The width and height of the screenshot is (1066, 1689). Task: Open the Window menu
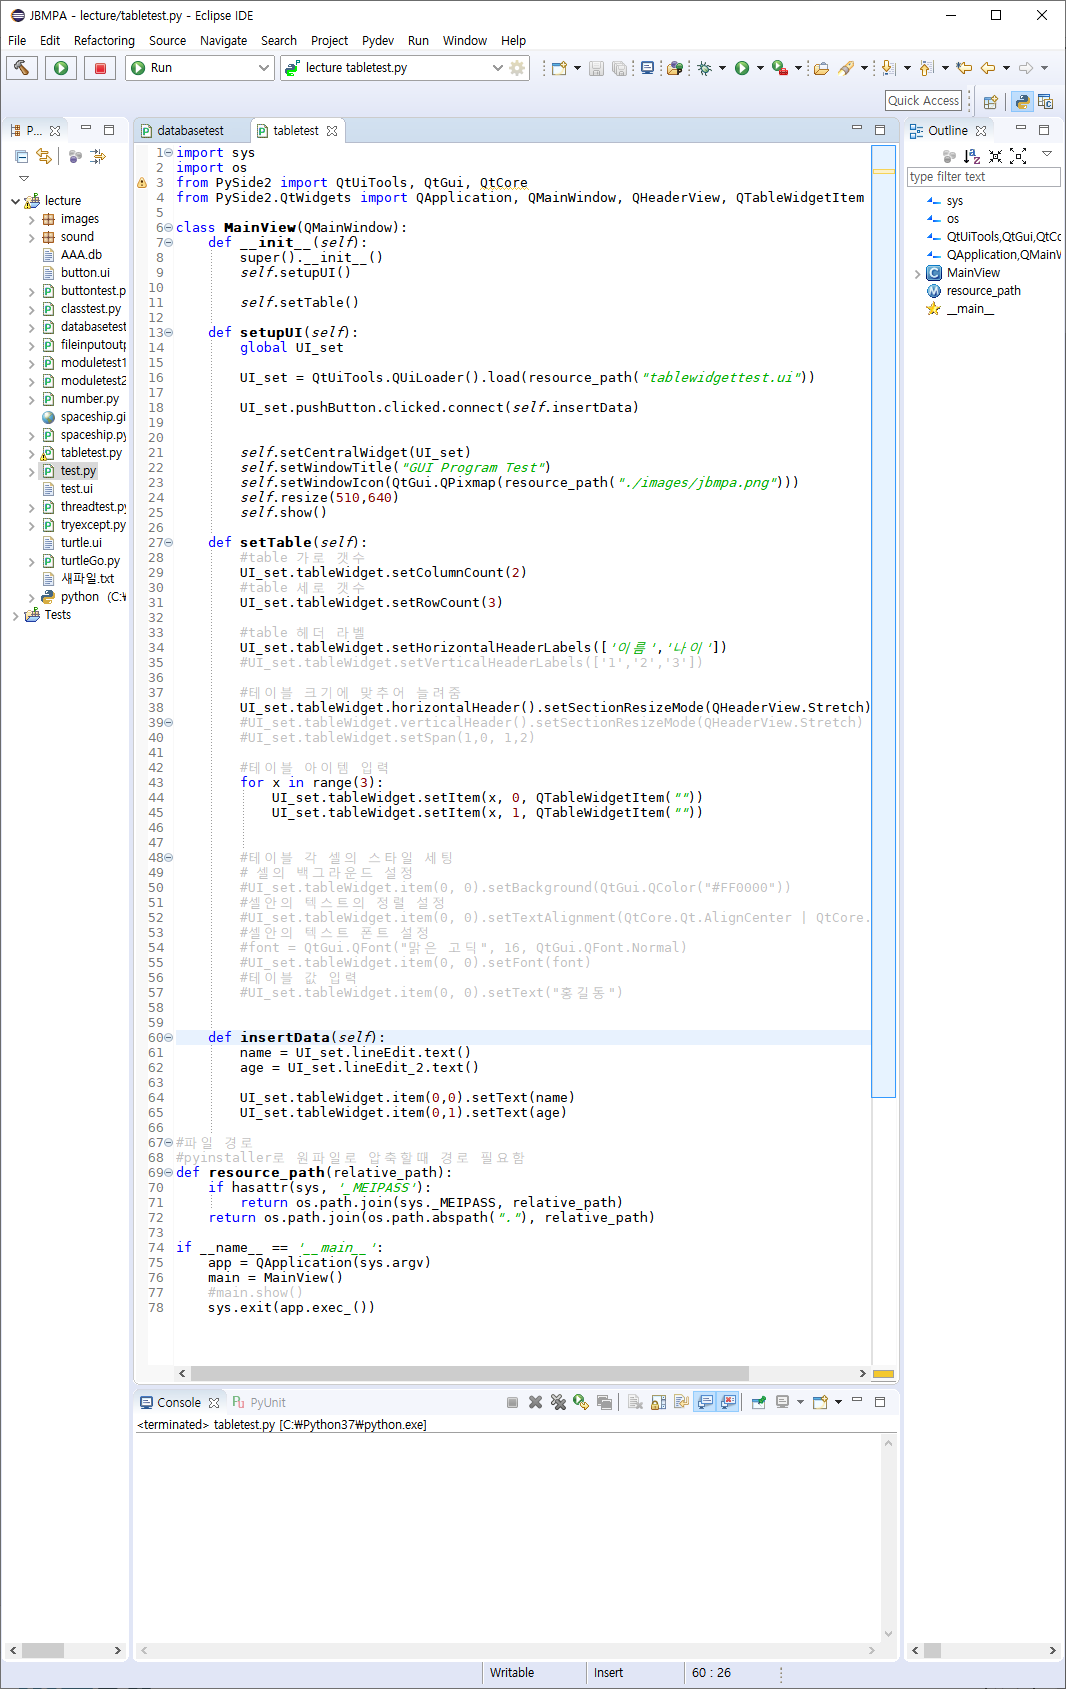tap(465, 41)
